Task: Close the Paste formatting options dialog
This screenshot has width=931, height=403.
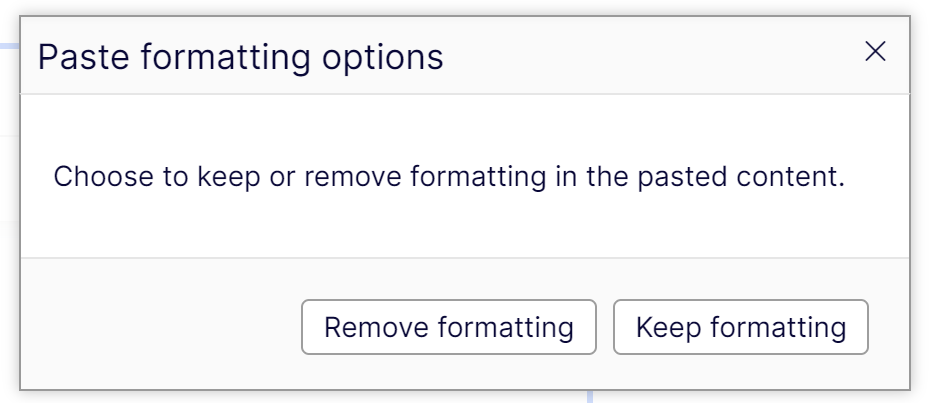Action: click(x=875, y=52)
